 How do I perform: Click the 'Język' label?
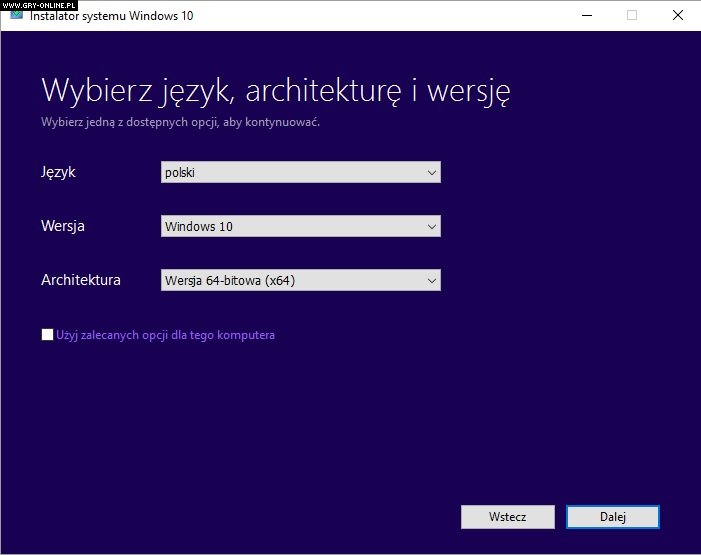pos(58,173)
